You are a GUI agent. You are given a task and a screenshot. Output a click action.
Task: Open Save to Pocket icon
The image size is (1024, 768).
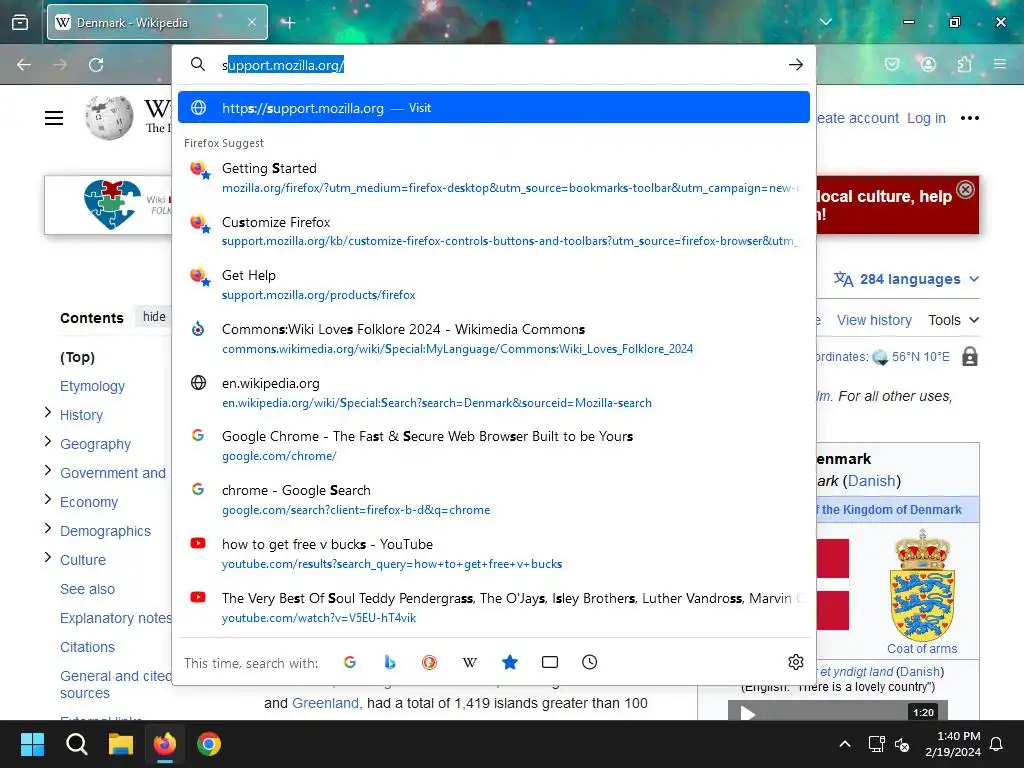[891, 64]
